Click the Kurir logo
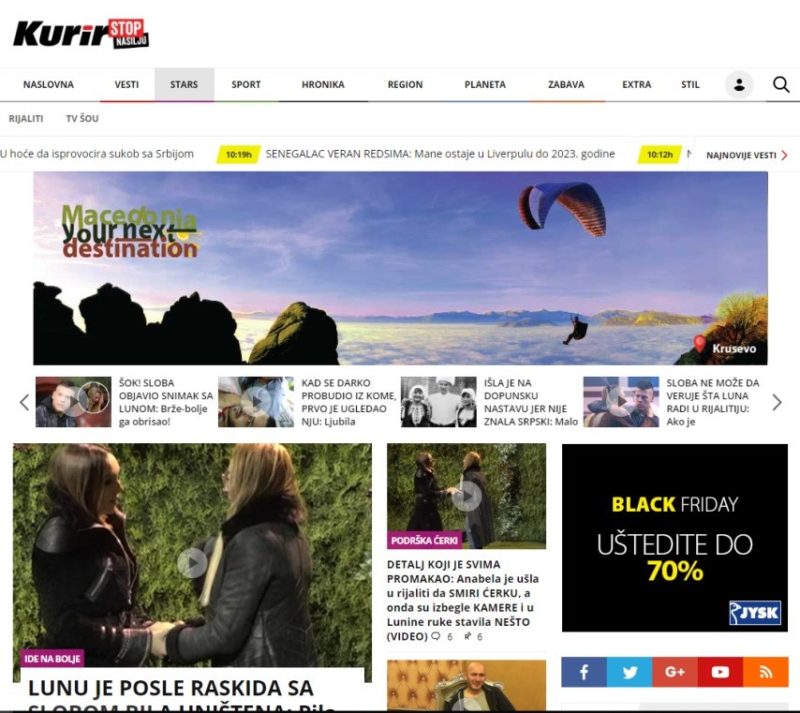Image resolution: width=800 pixels, height=713 pixels. point(81,34)
